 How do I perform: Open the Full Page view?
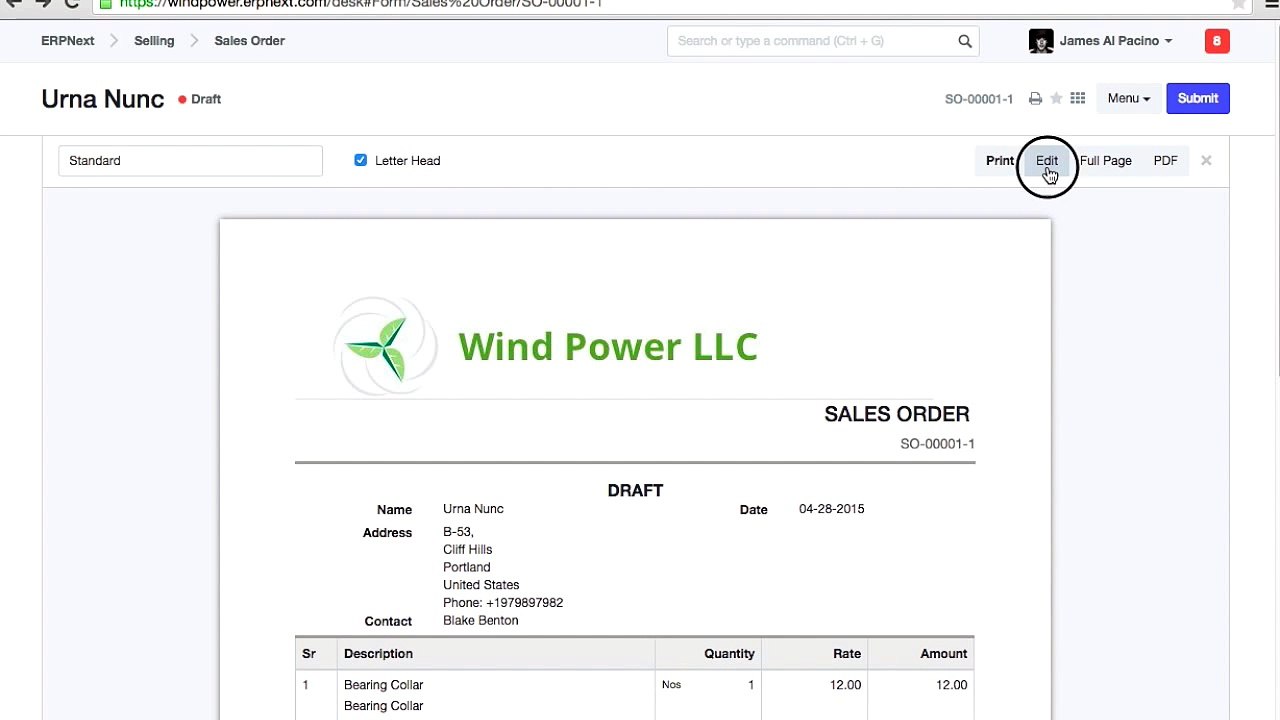coord(1106,160)
